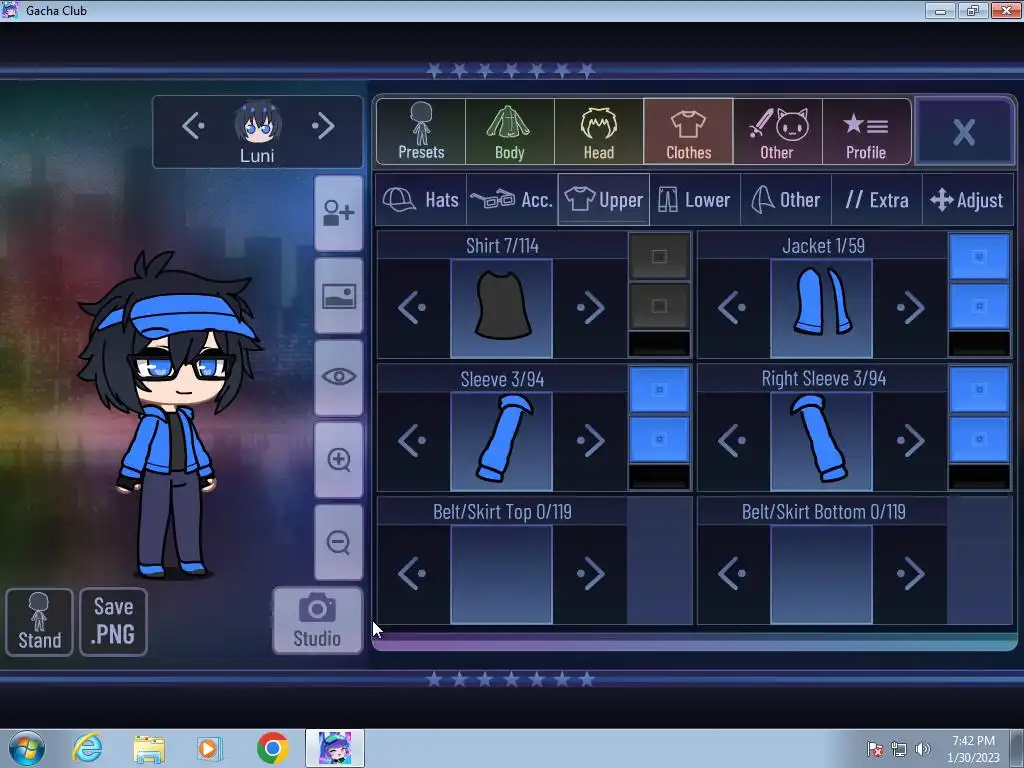The image size is (1024, 768).
Task: Launch Google Chrome from the taskbar
Action: click(273, 748)
